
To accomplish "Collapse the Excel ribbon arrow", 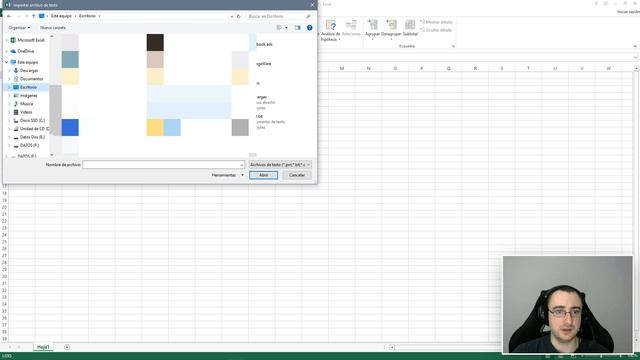I will pyautogui.click(x=635, y=46).
